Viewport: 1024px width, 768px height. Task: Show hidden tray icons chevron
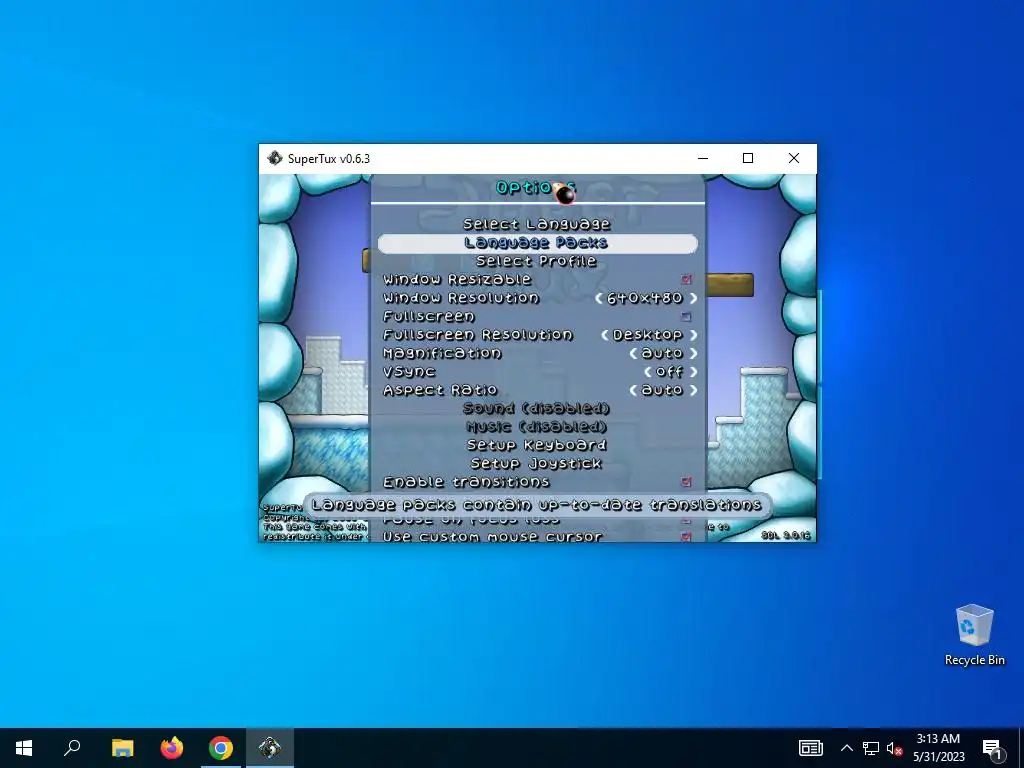click(846, 748)
